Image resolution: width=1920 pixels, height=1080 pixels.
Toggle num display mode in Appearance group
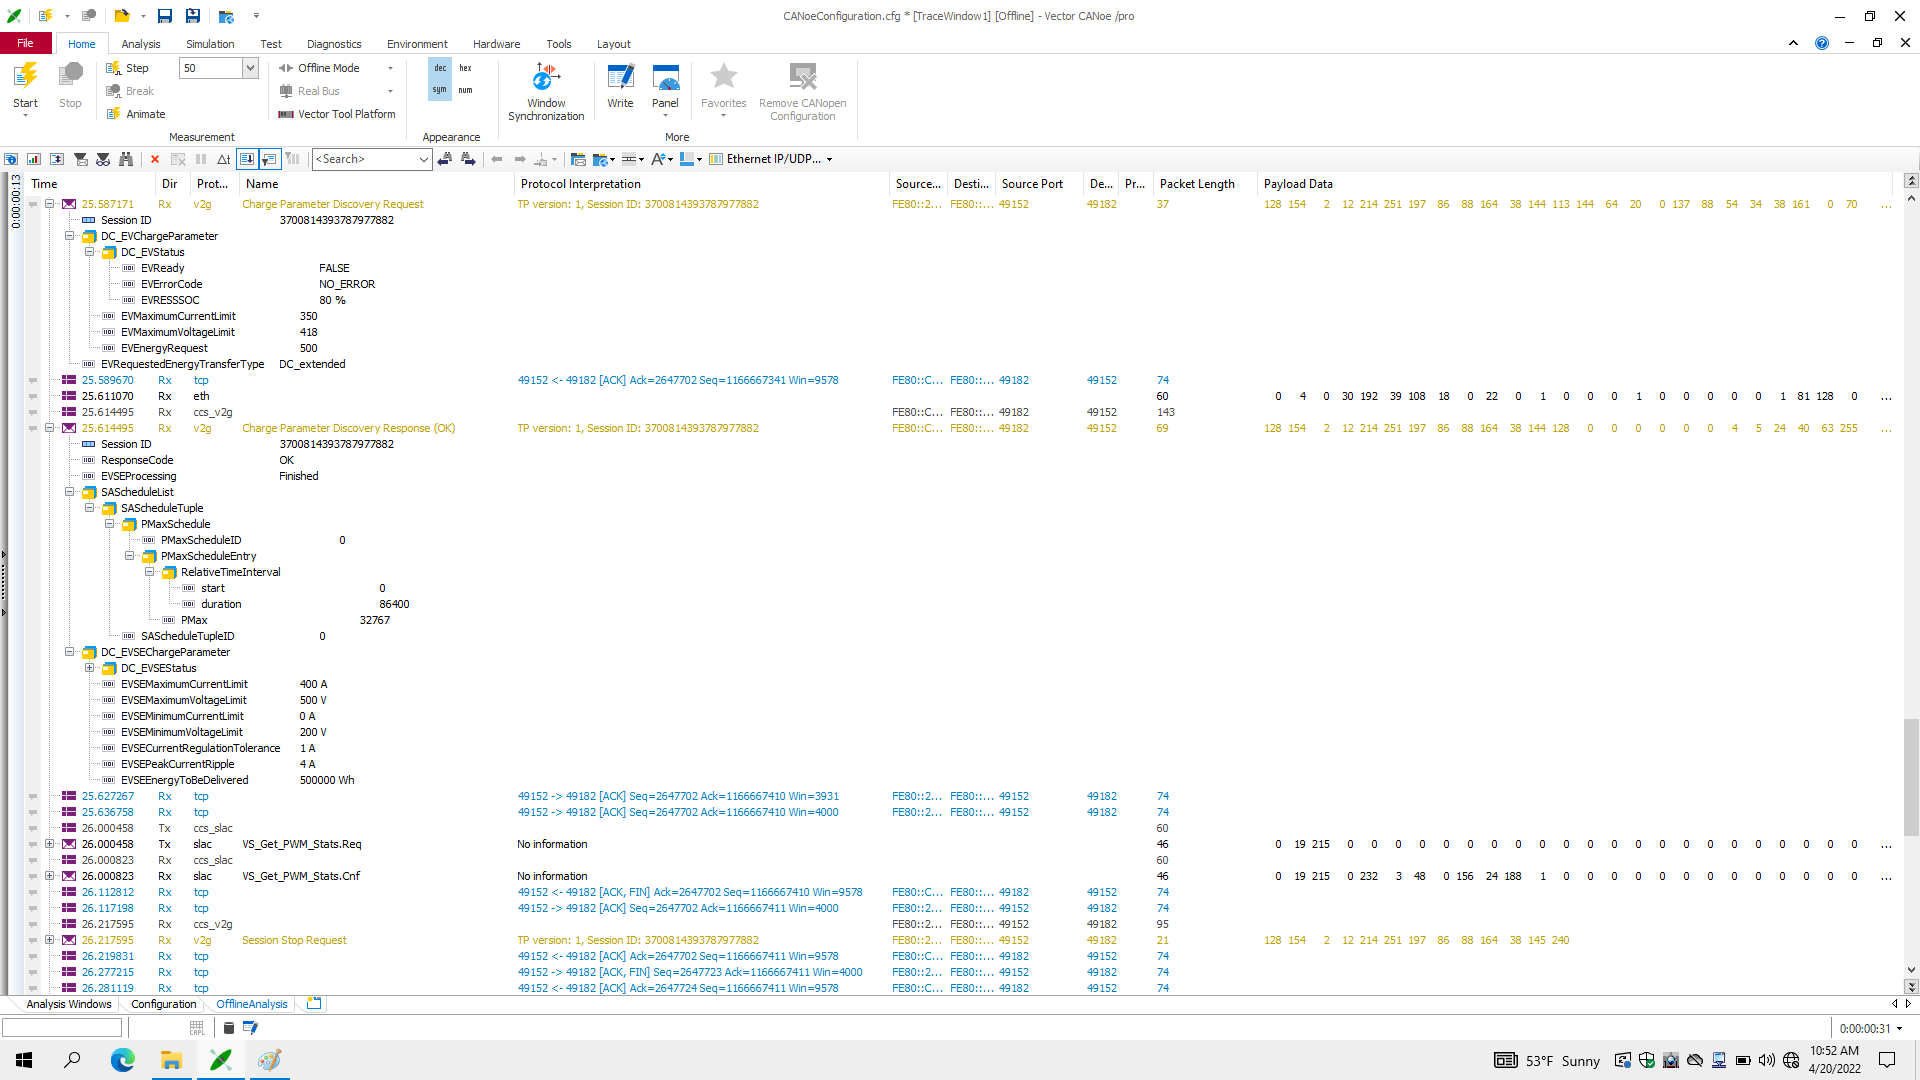pos(465,89)
